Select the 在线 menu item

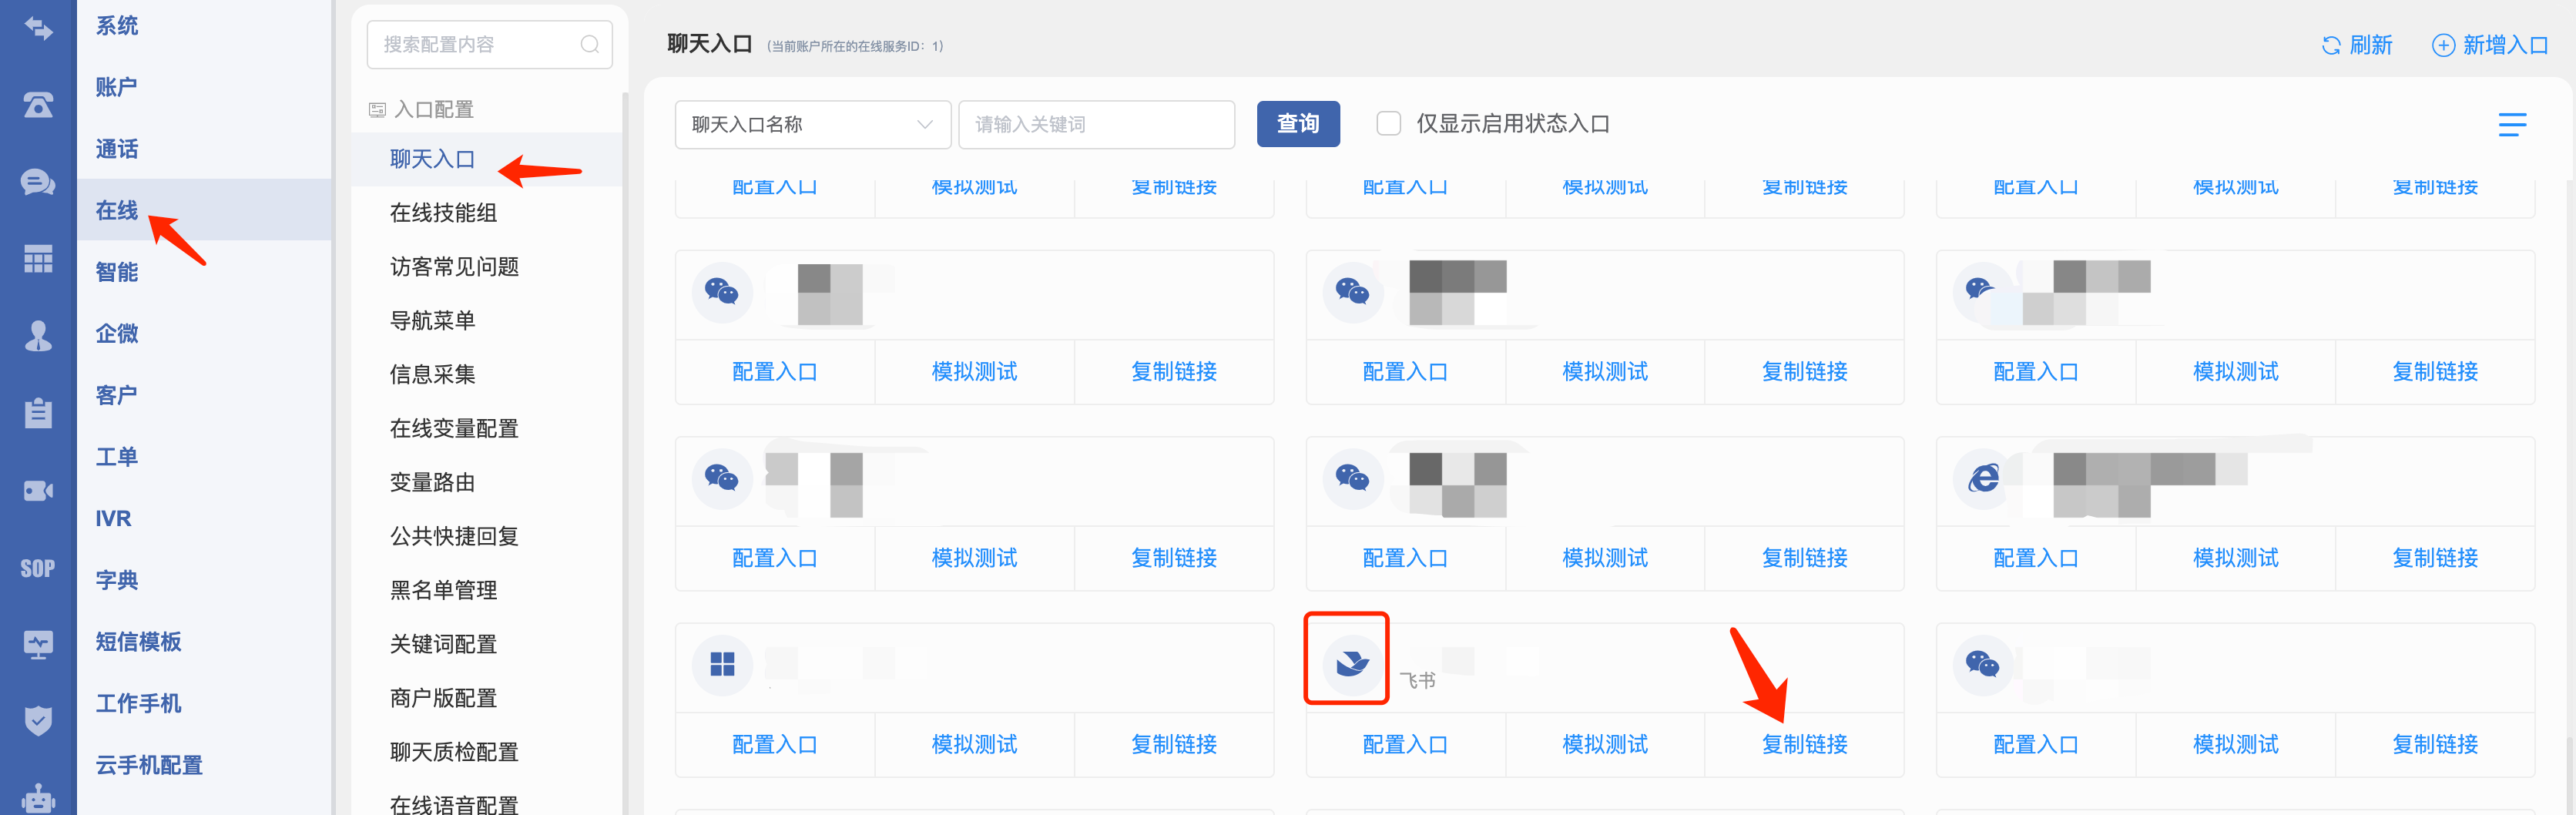(x=204, y=210)
